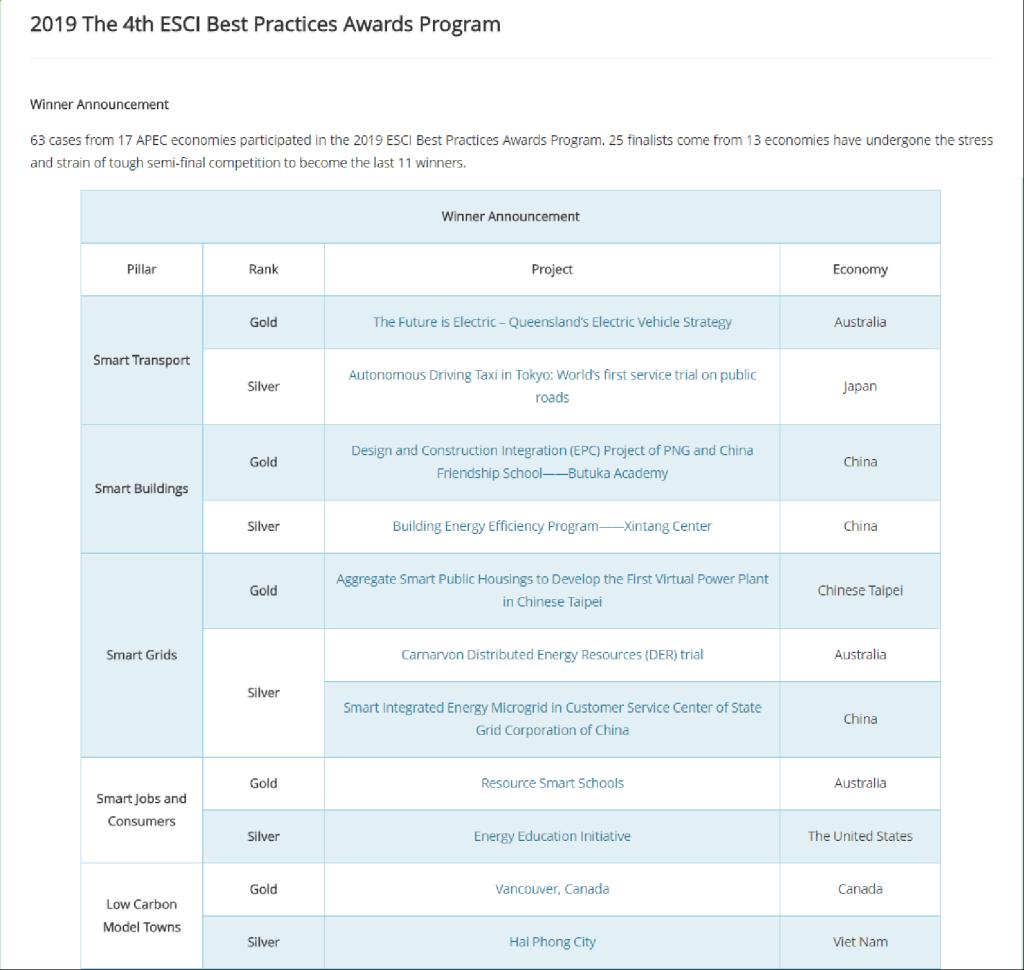Click the Smart Jobs and Consumers cell
This screenshot has width=1024, height=970.
click(x=141, y=810)
